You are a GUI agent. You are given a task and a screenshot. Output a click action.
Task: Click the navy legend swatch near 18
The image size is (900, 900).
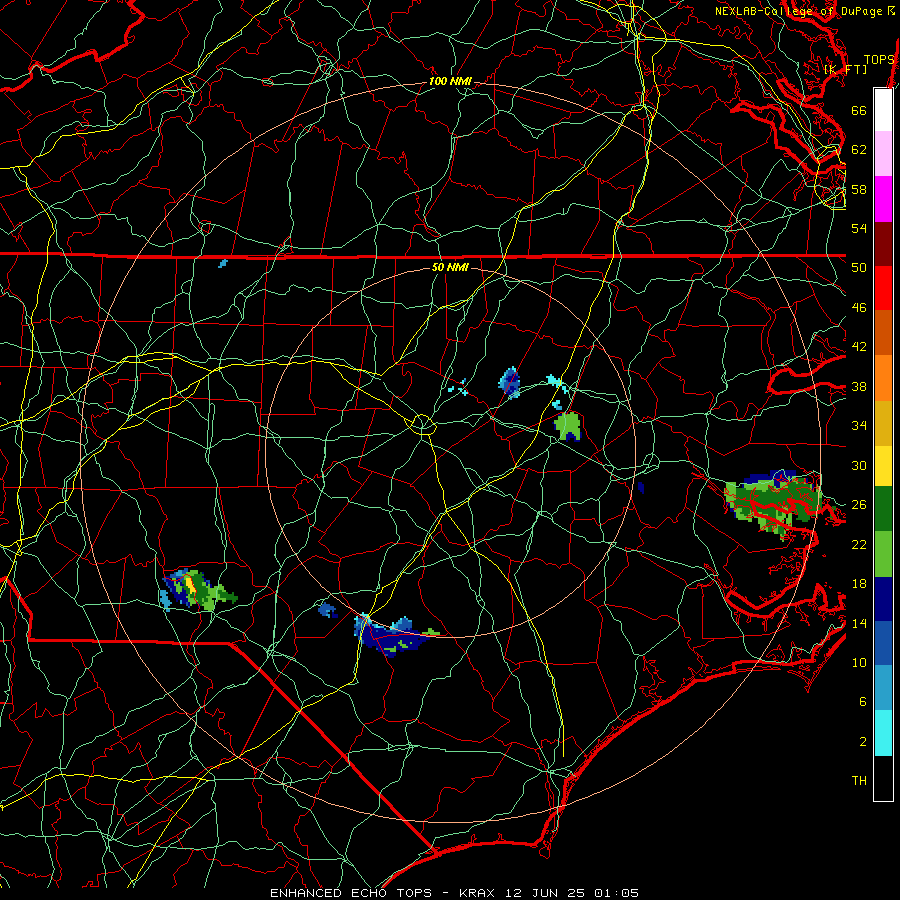pyautogui.click(x=883, y=599)
